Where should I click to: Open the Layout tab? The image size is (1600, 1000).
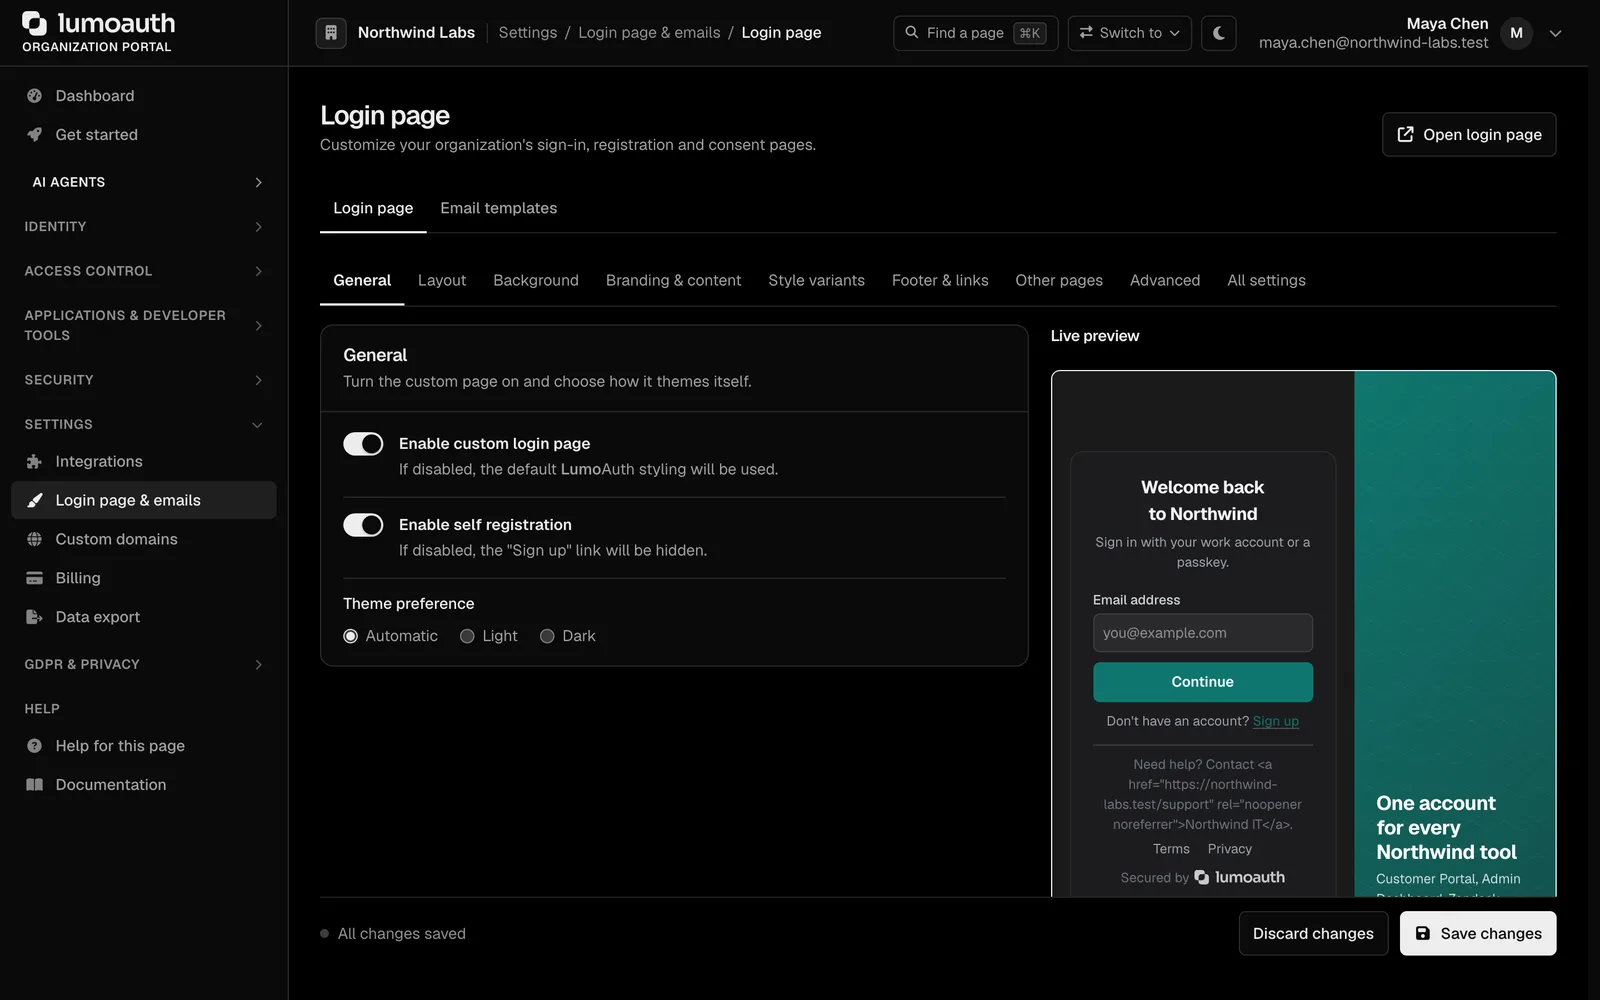pyautogui.click(x=442, y=280)
